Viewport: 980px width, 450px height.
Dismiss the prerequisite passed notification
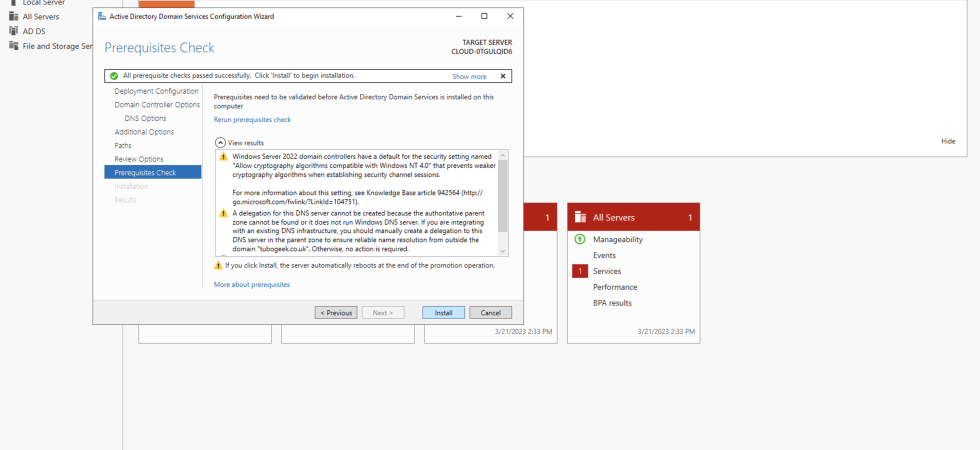tap(502, 76)
